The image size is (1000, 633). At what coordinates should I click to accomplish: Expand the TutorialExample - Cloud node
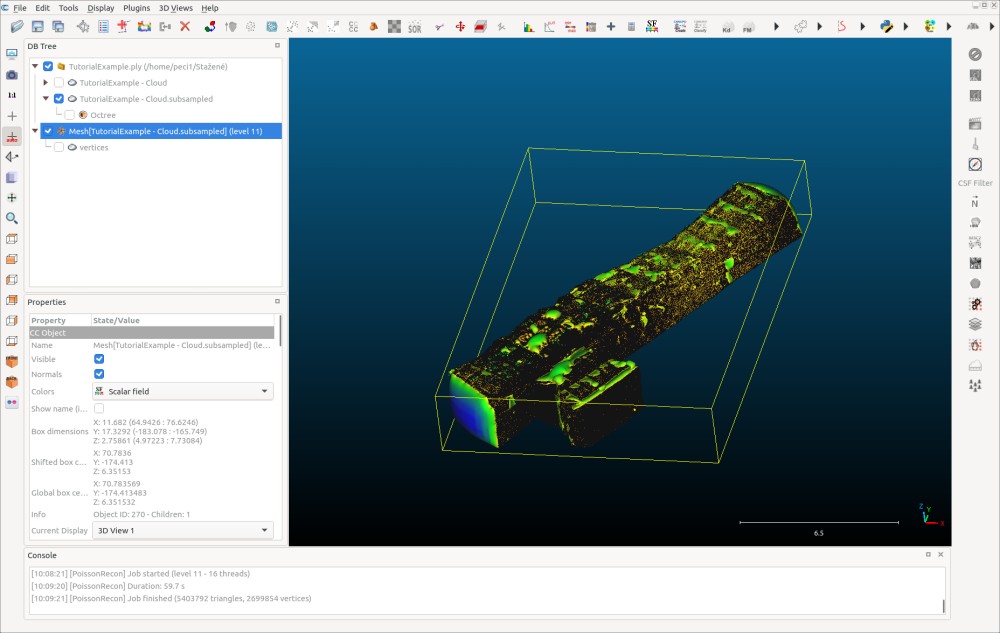(x=46, y=83)
